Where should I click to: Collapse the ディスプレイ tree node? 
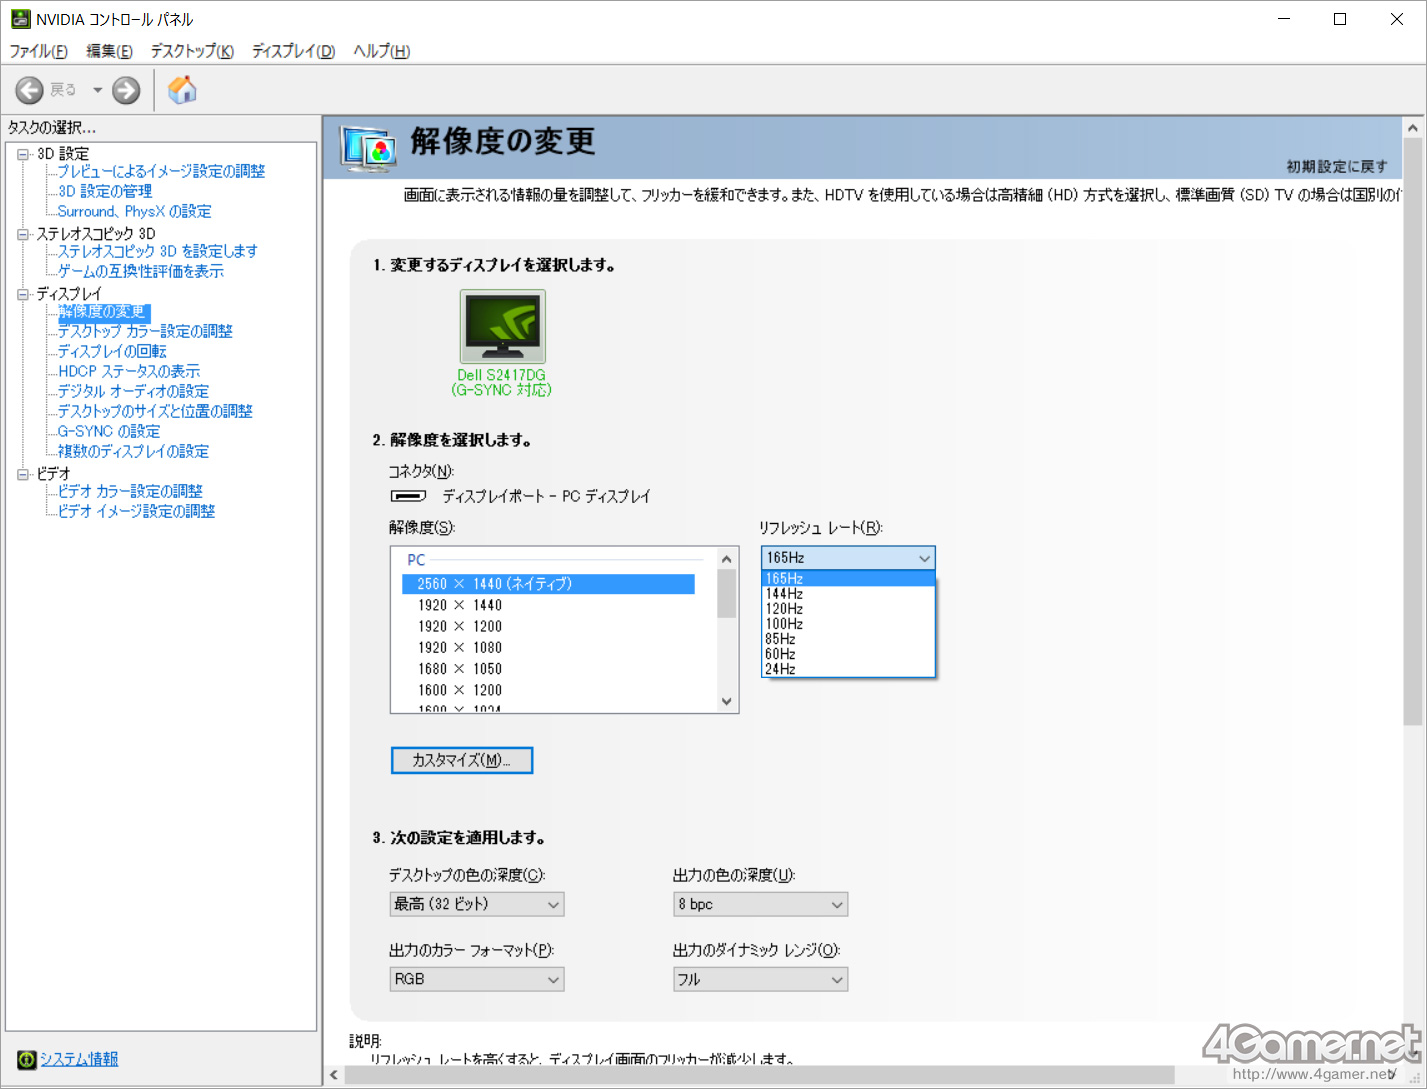23,294
